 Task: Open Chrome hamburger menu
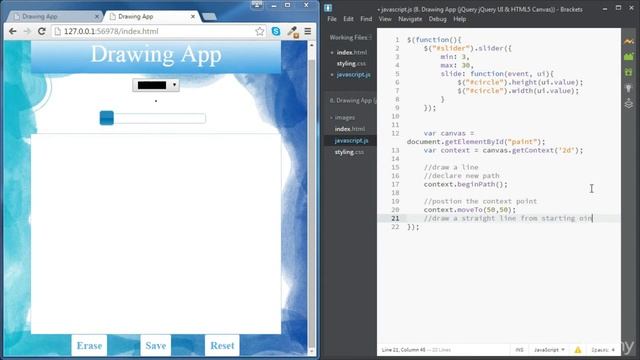click(308, 31)
